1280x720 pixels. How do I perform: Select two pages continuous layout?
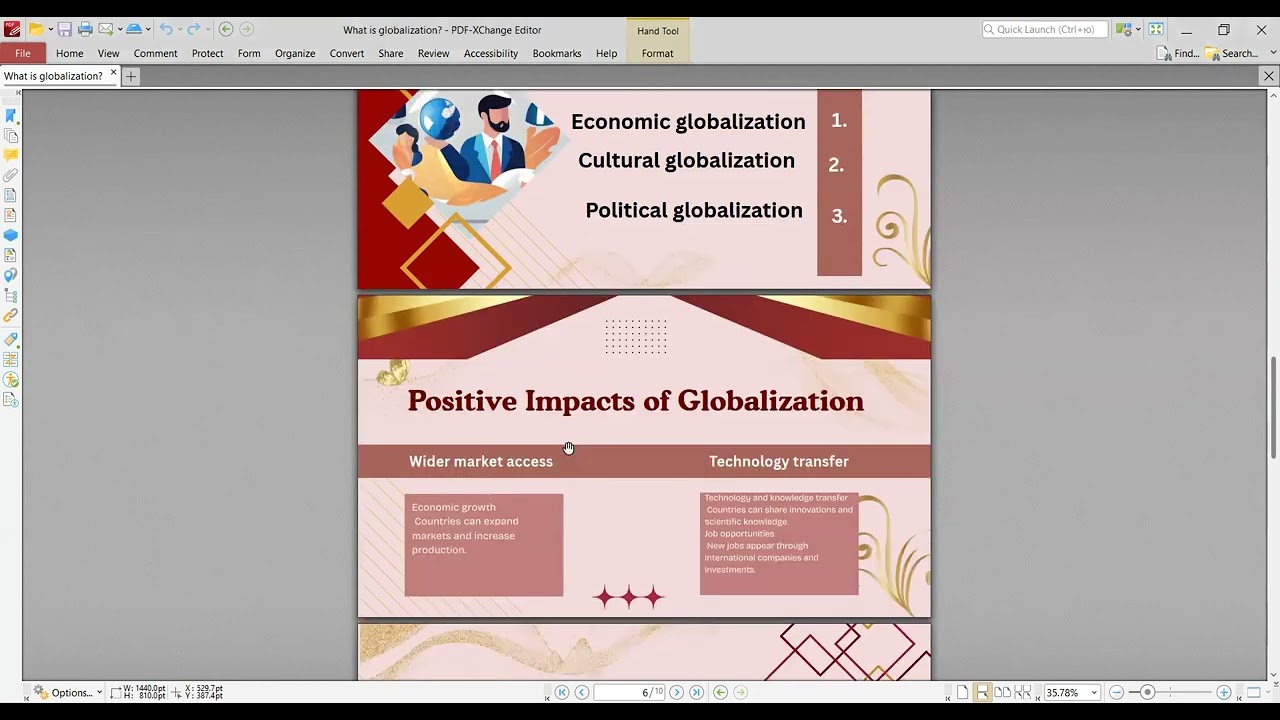click(1023, 692)
